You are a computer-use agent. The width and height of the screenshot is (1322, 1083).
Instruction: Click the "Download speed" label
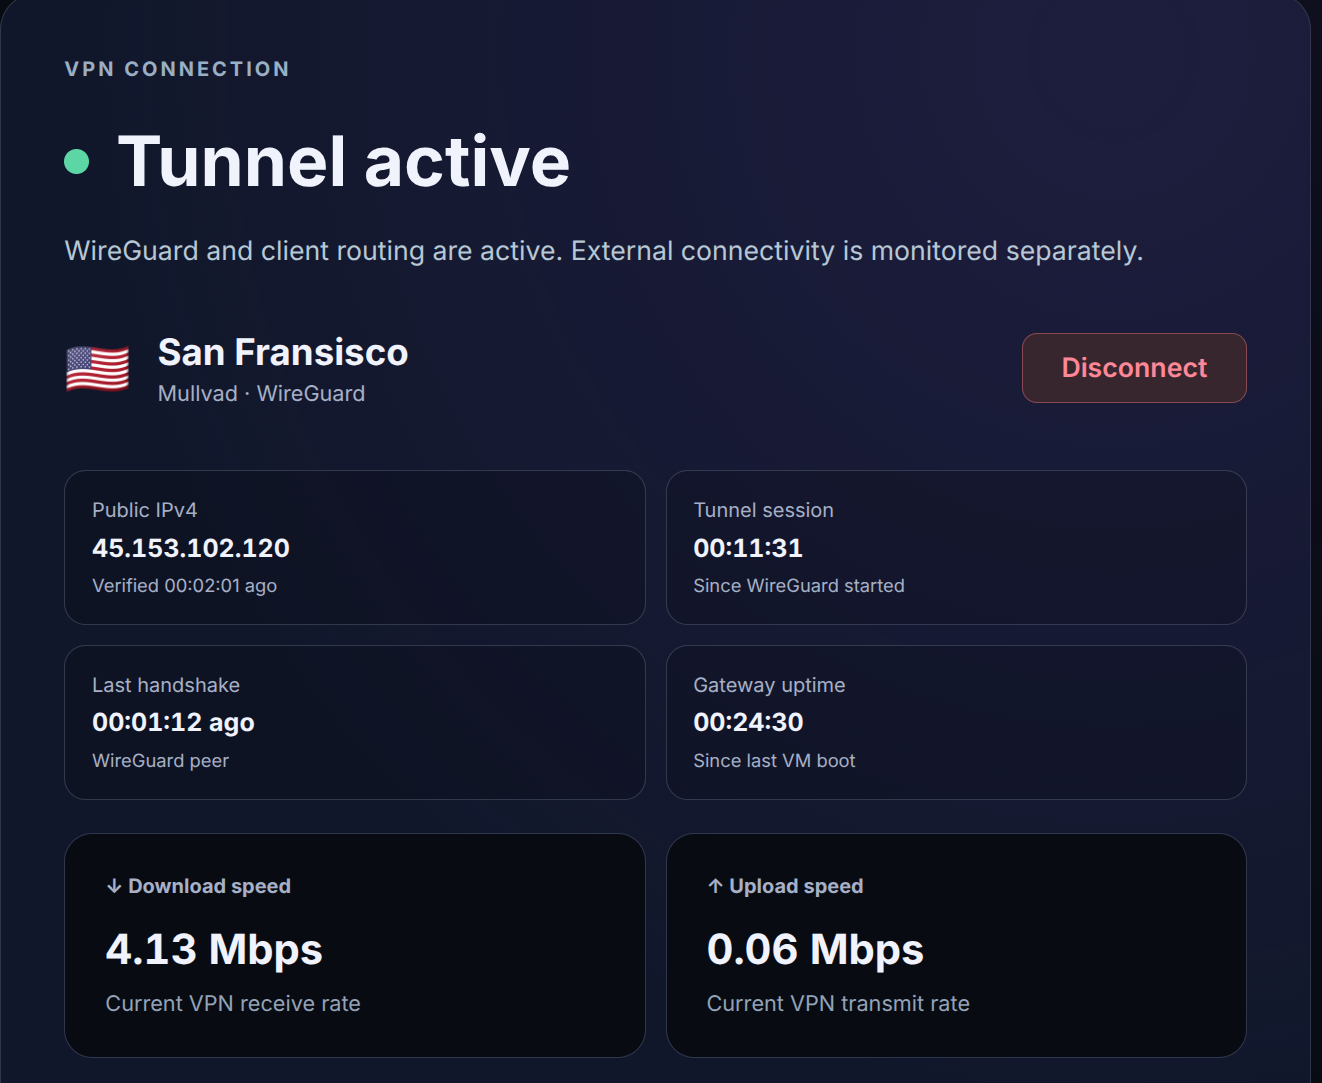point(209,886)
